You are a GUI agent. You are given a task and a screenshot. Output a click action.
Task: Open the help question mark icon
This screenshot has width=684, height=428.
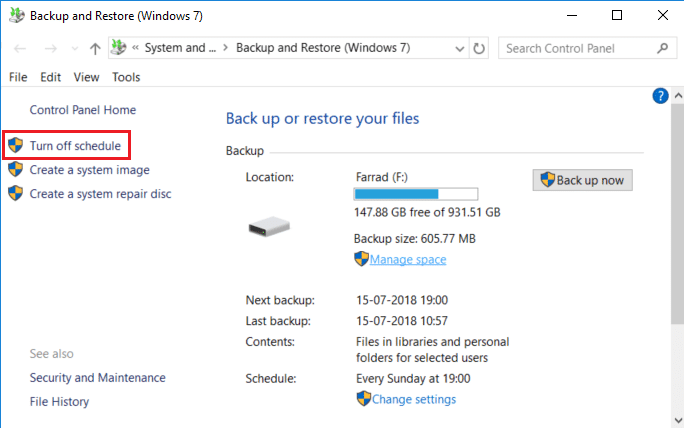(x=660, y=96)
